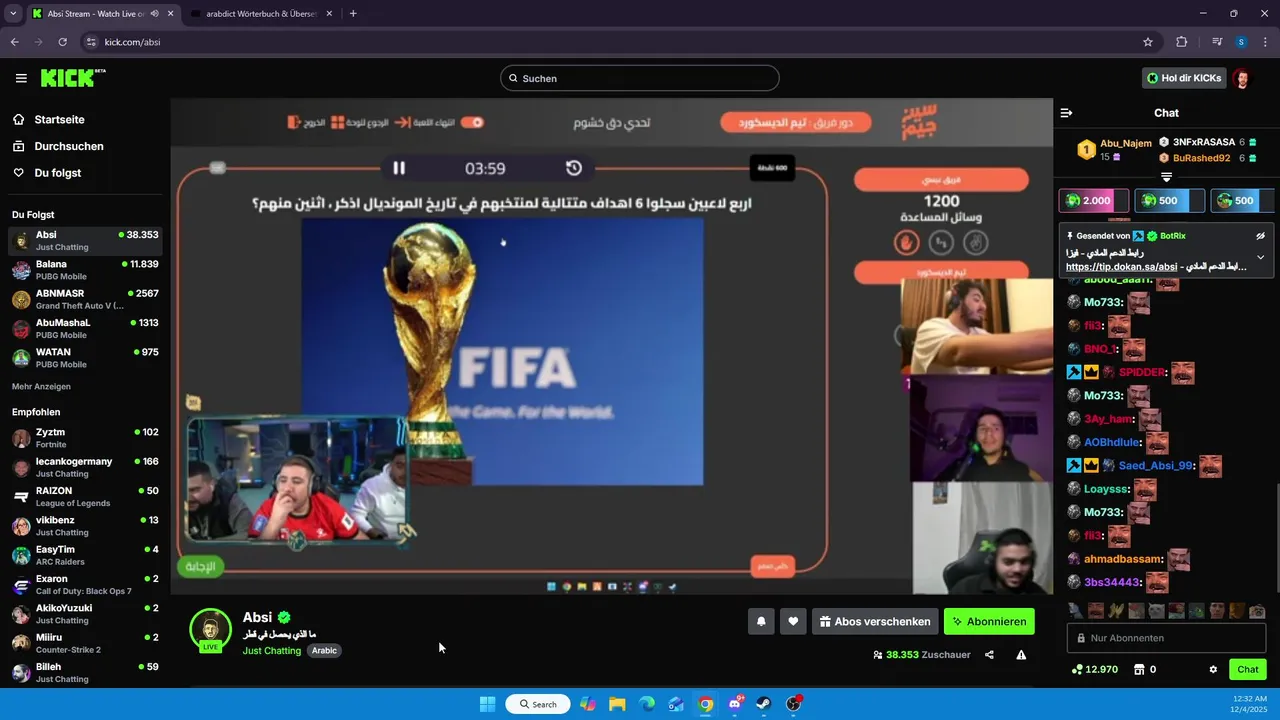Open Durchsuchen in sidebar

69,146
